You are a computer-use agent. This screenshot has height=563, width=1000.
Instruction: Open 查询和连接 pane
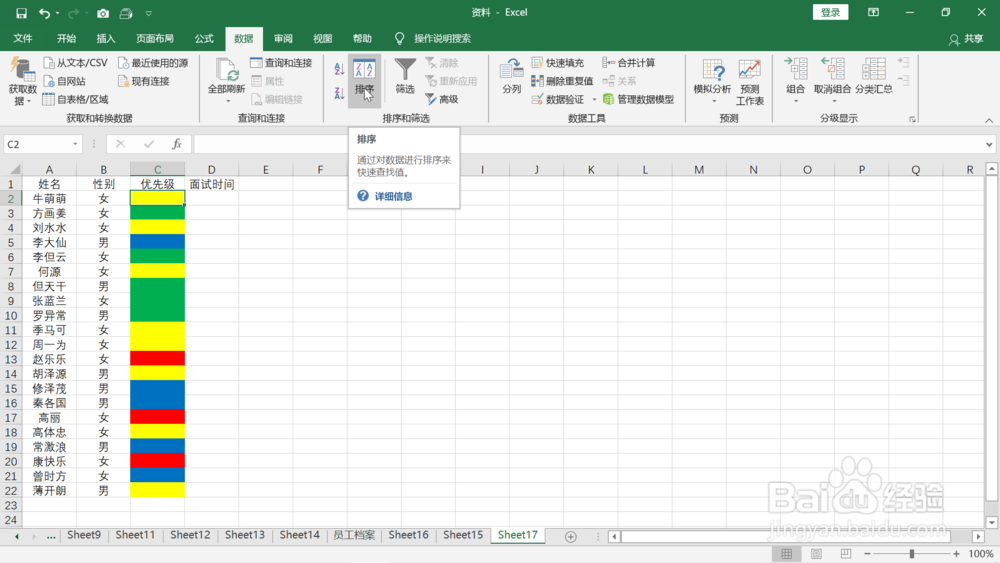tap(281, 62)
